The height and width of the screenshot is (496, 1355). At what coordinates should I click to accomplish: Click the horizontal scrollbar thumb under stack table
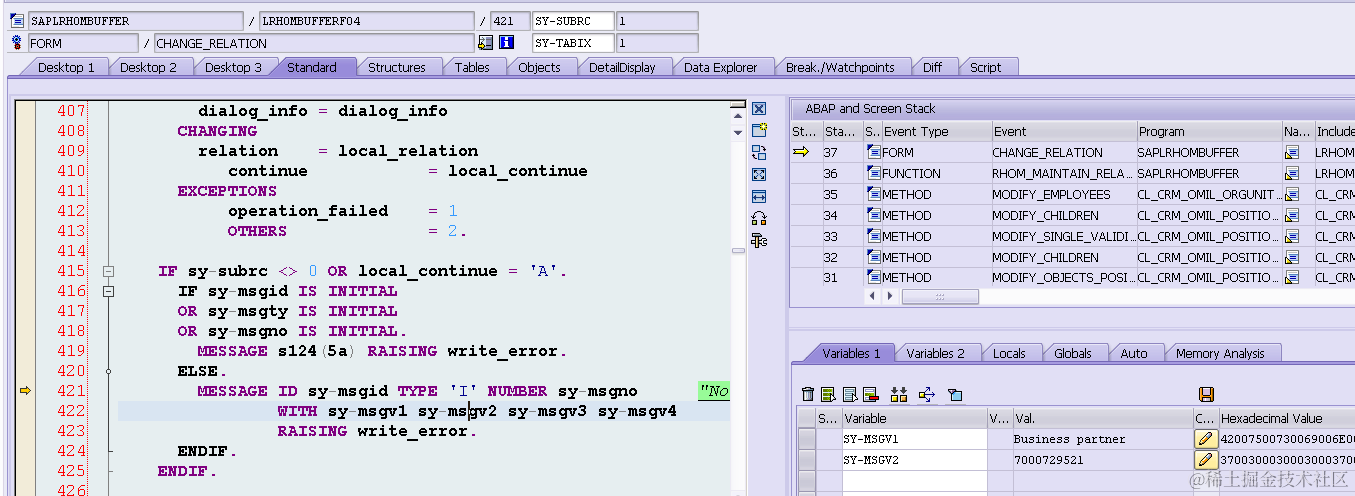tap(940, 297)
